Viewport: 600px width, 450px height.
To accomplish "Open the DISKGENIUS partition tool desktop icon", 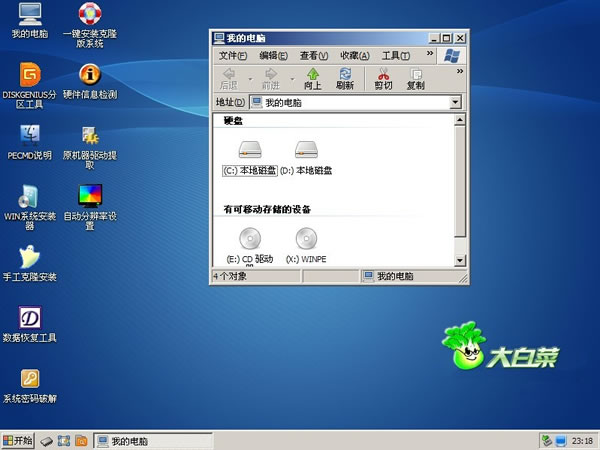I will [x=30, y=75].
